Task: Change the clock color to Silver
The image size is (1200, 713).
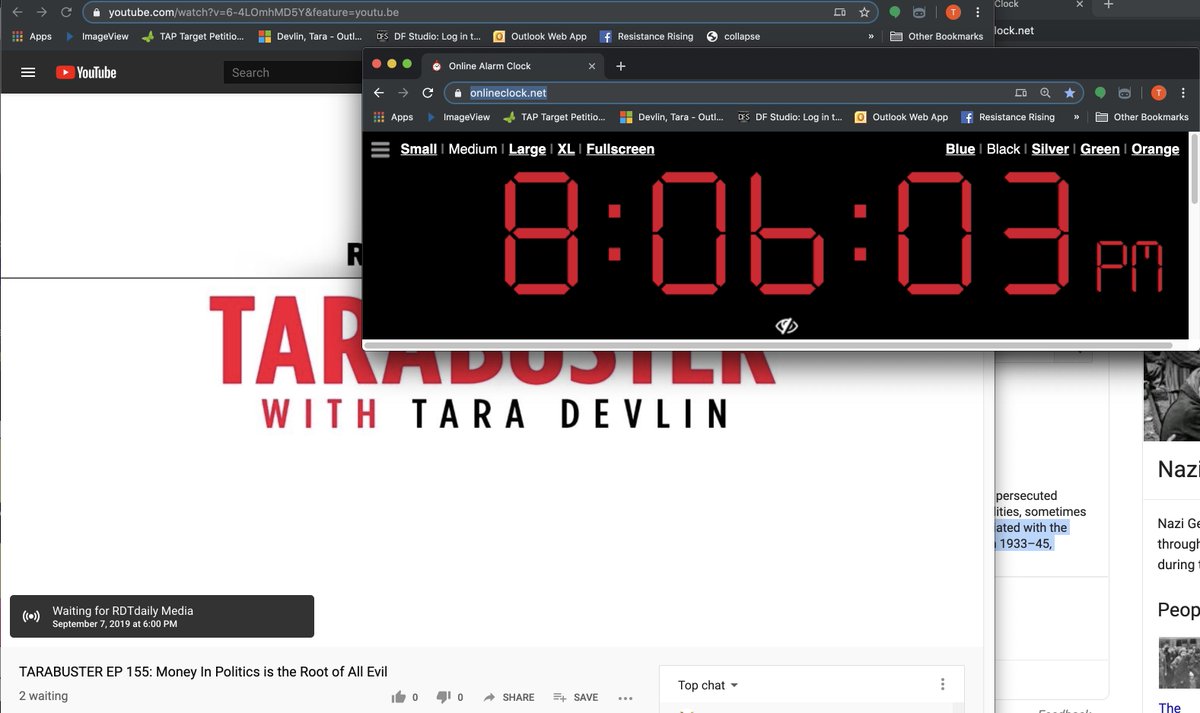Action: click(1050, 149)
